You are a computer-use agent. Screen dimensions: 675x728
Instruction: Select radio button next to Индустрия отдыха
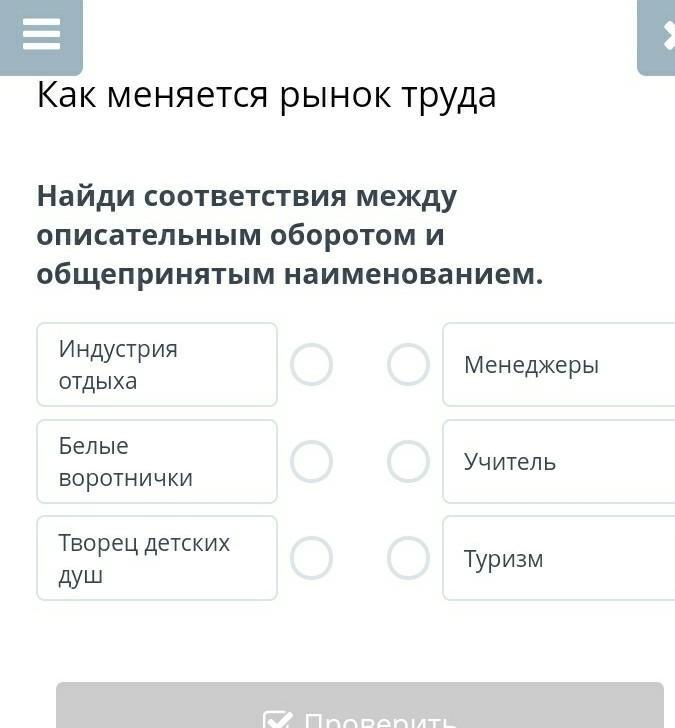tap(311, 365)
